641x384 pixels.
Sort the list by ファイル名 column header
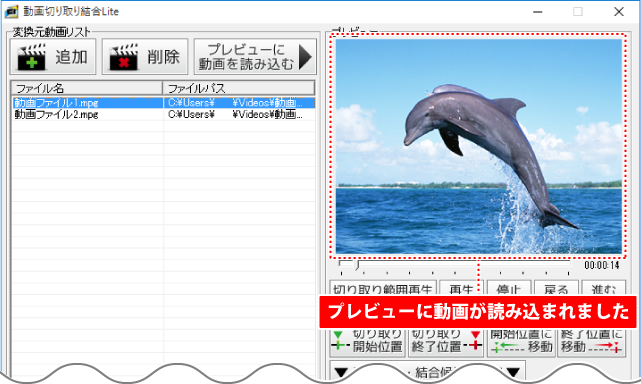[x=87, y=88]
